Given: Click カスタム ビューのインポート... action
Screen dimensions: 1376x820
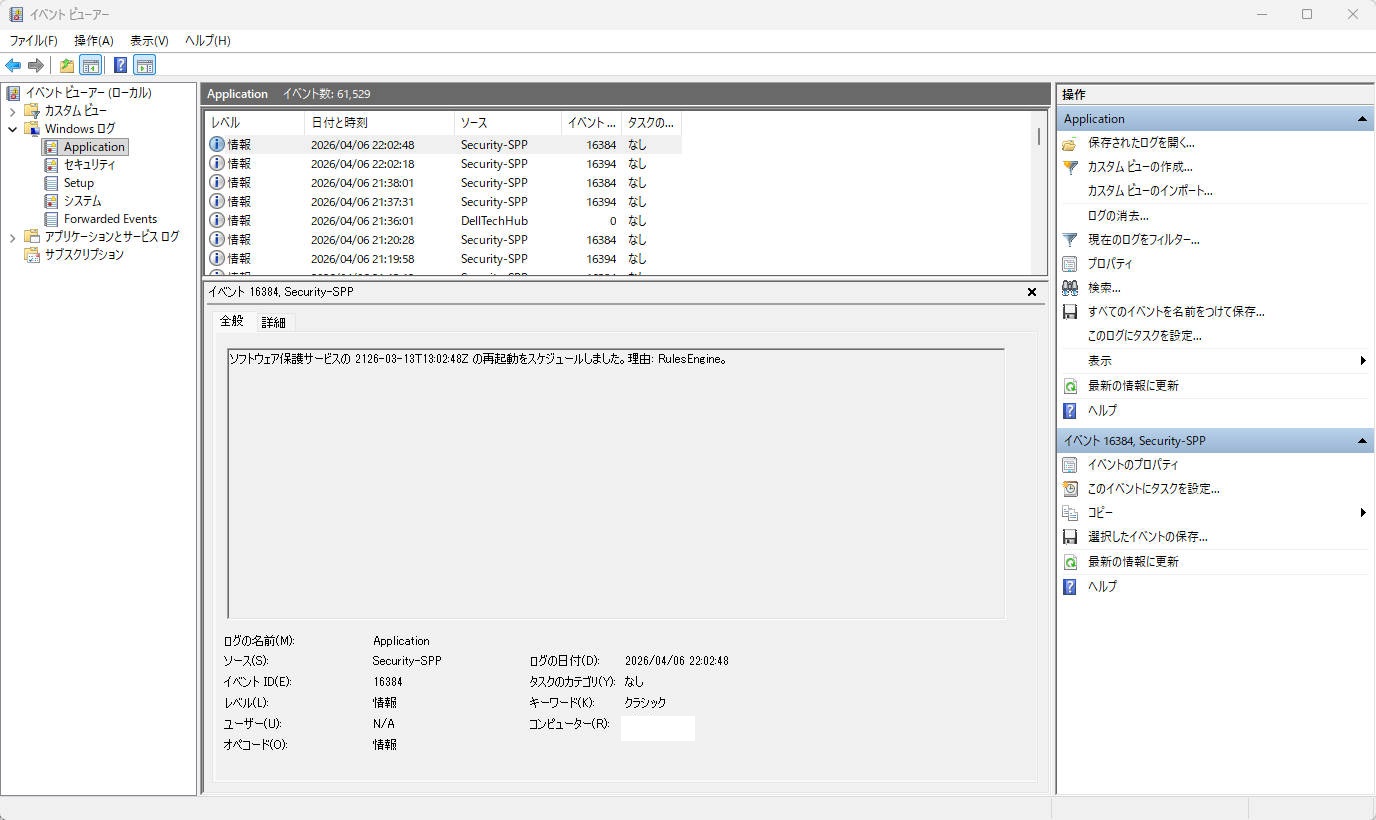Looking at the screenshot, I should pyautogui.click(x=1150, y=191).
